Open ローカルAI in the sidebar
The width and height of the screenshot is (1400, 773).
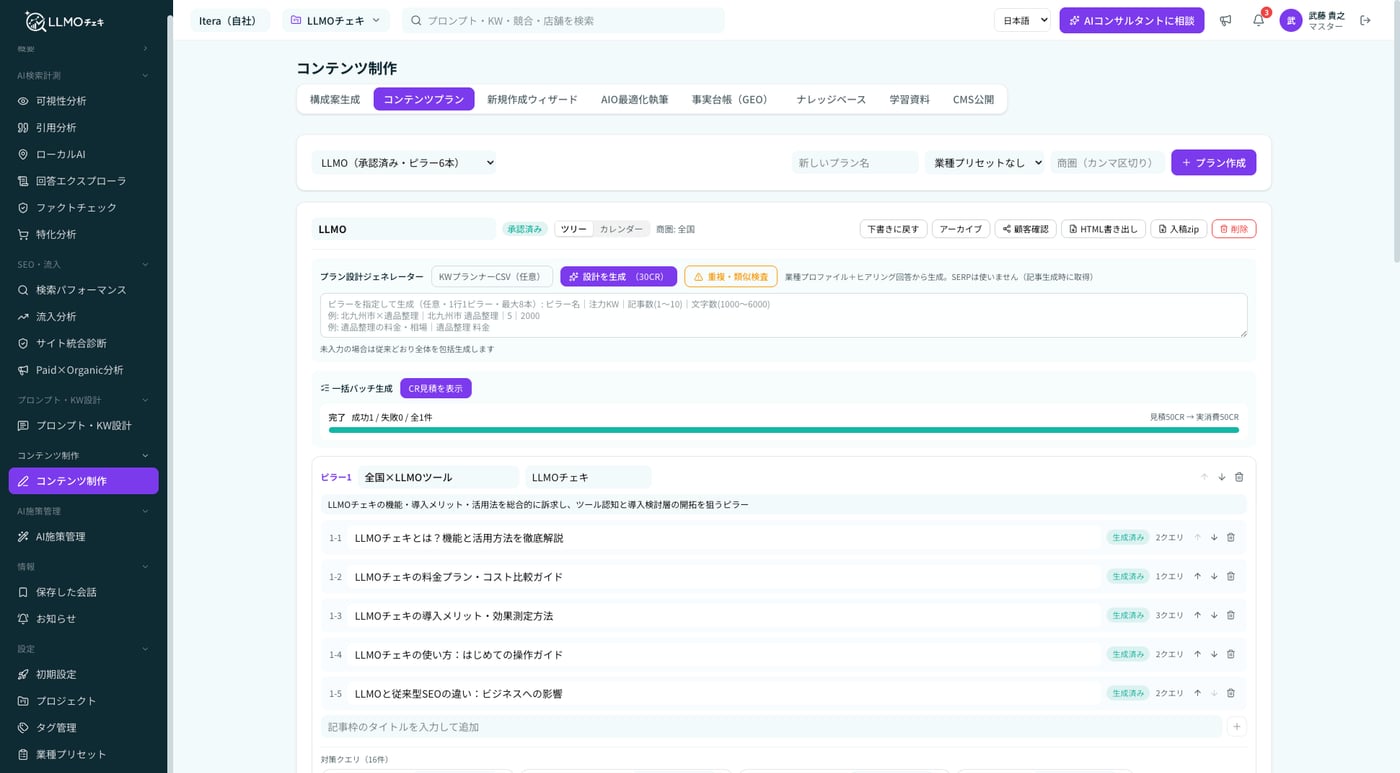pyautogui.click(x=83, y=154)
